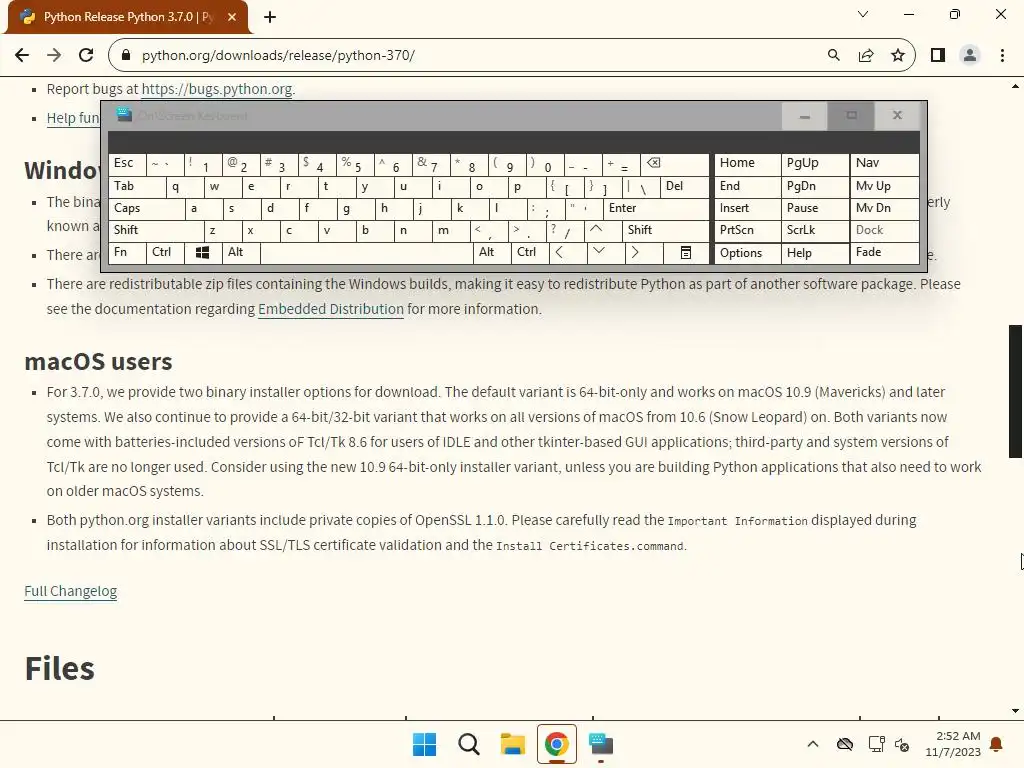The height and width of the screenshot is (768, 1024).
Task: Open the tab search chevron in title bar
Action: [x=863, y=14]
